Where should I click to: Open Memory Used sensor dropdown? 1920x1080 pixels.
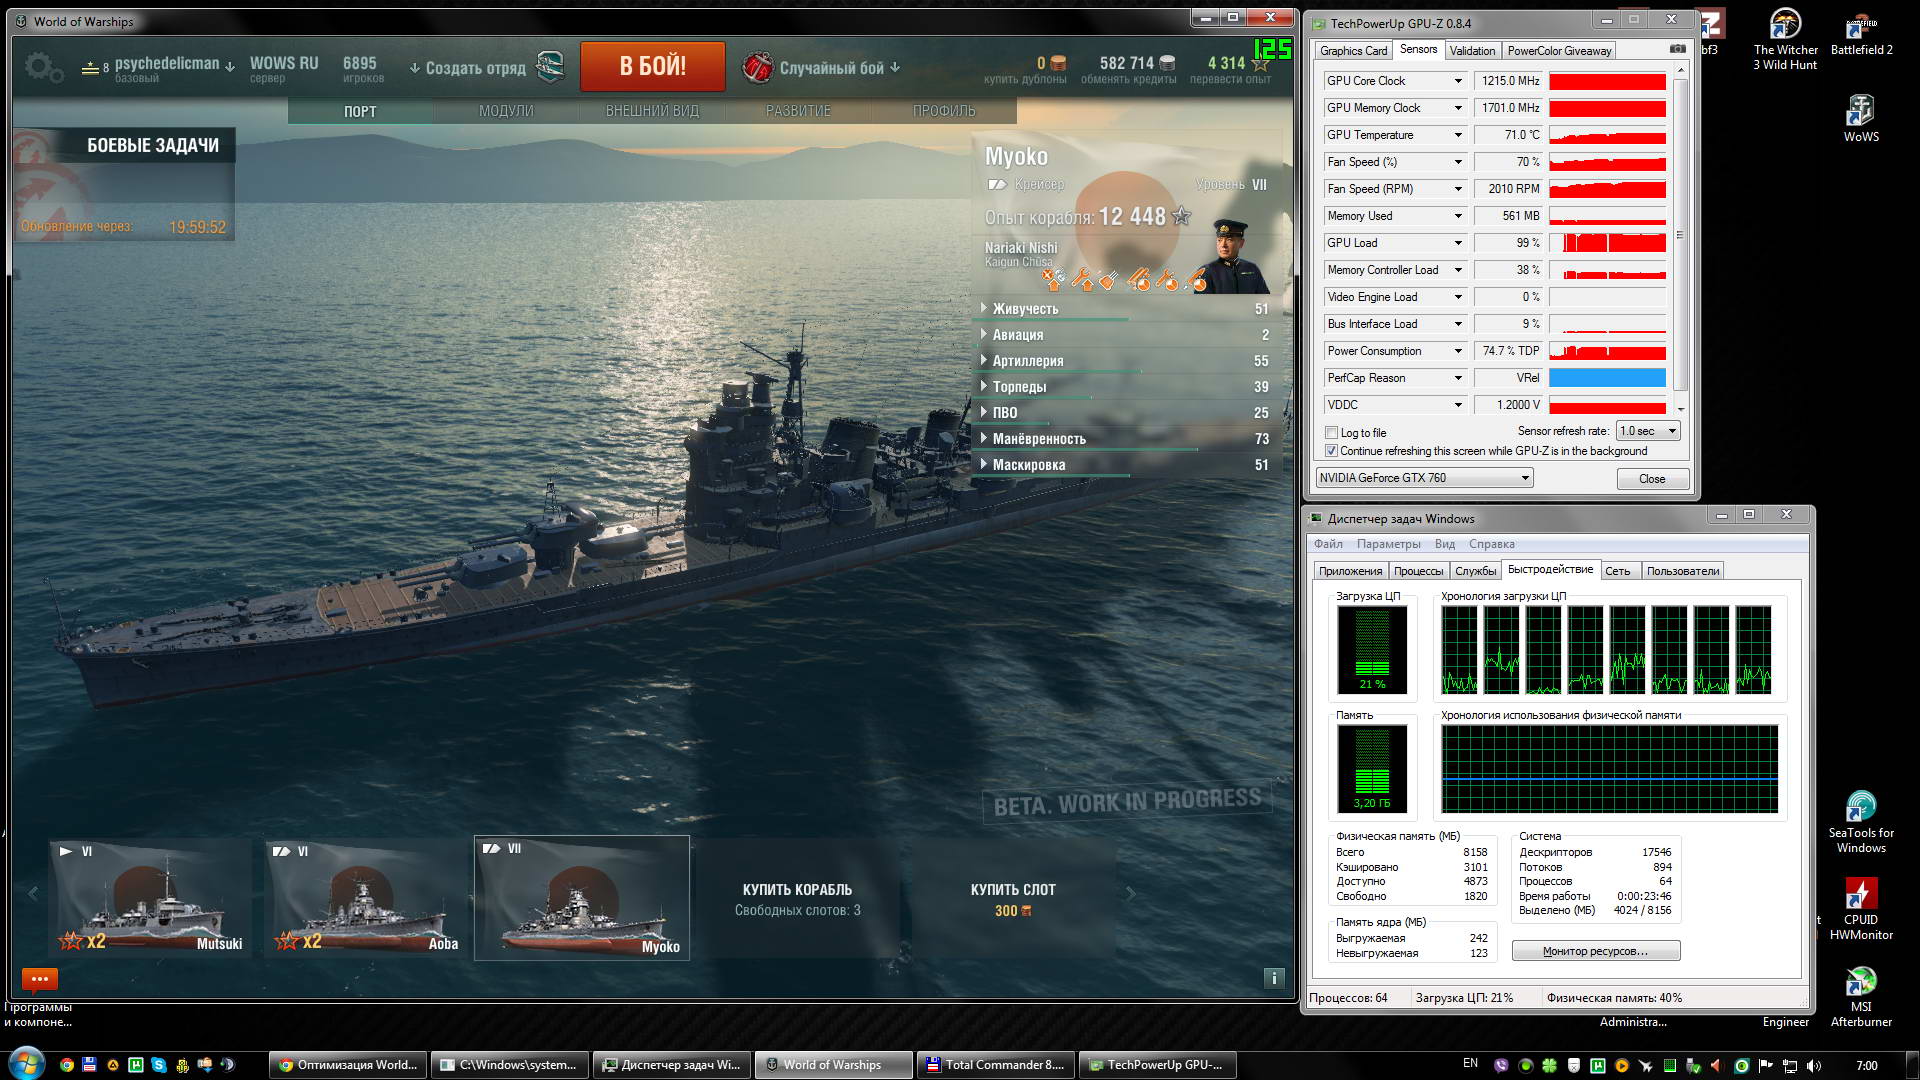pos(1458,216)
